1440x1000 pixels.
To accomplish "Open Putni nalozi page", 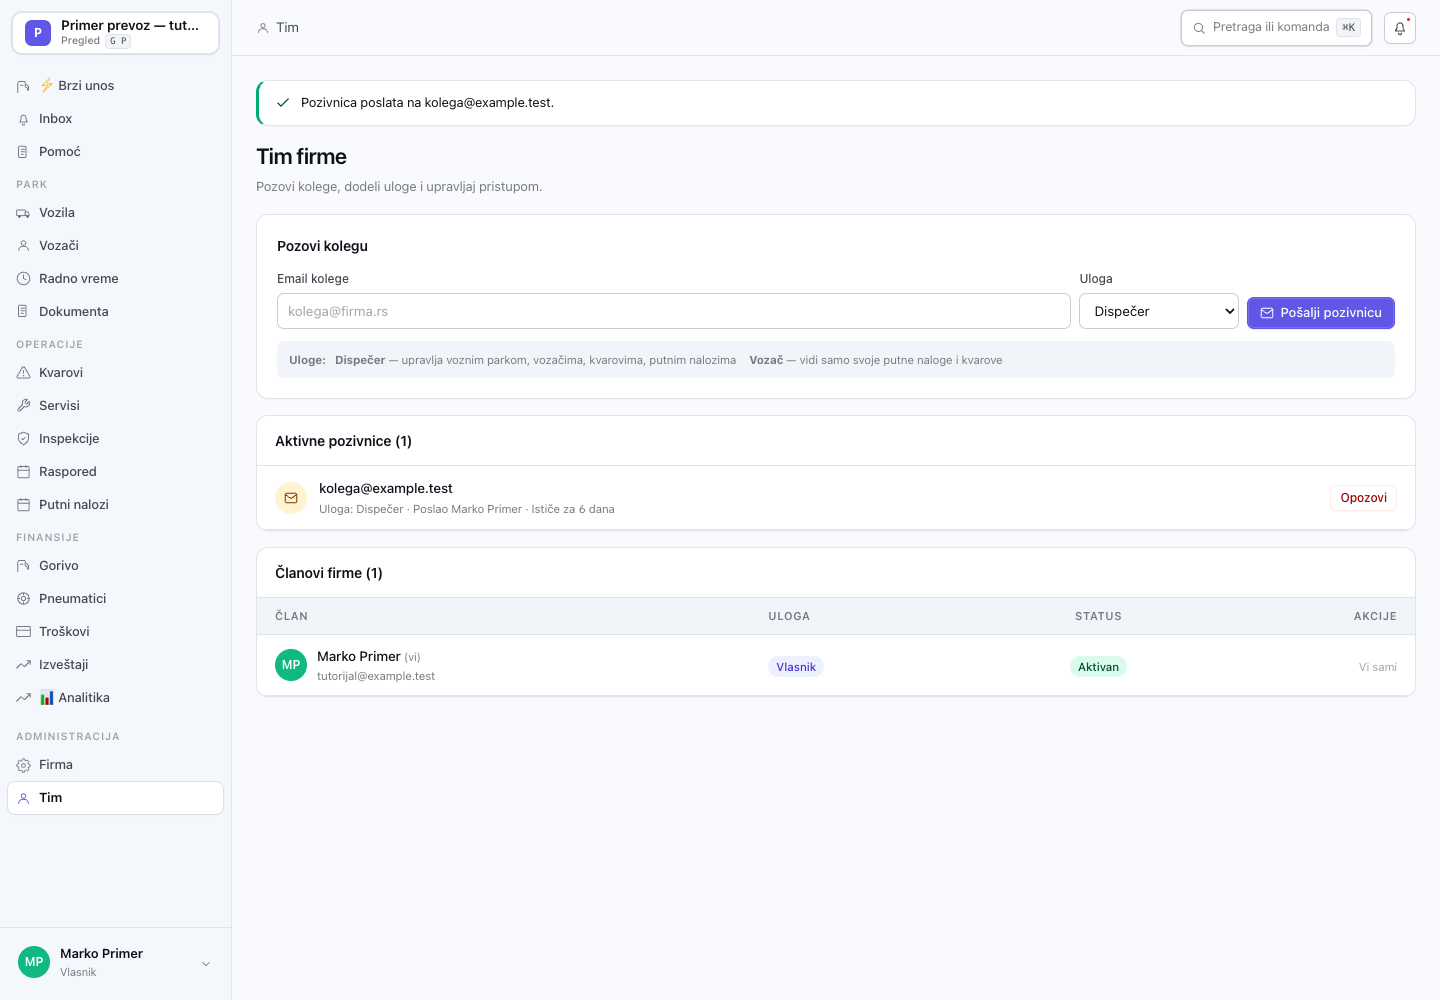I will 115,505.
